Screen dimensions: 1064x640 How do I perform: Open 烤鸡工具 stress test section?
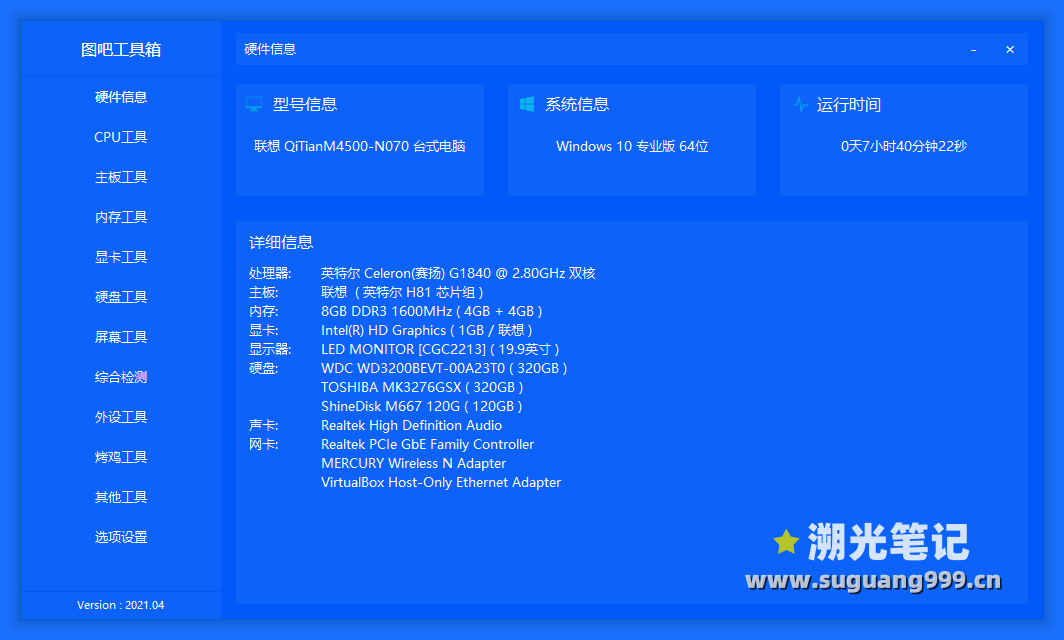pos(121,457)
